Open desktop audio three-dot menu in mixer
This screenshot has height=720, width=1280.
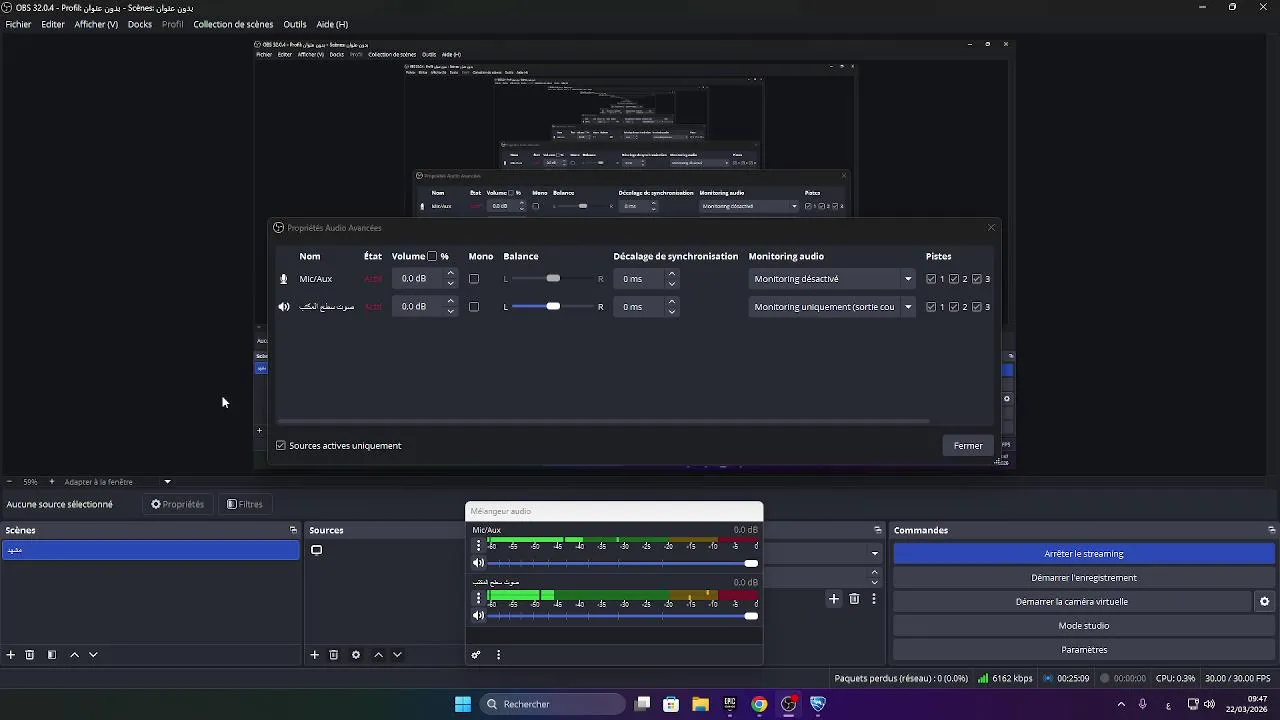tap(478, 598)
